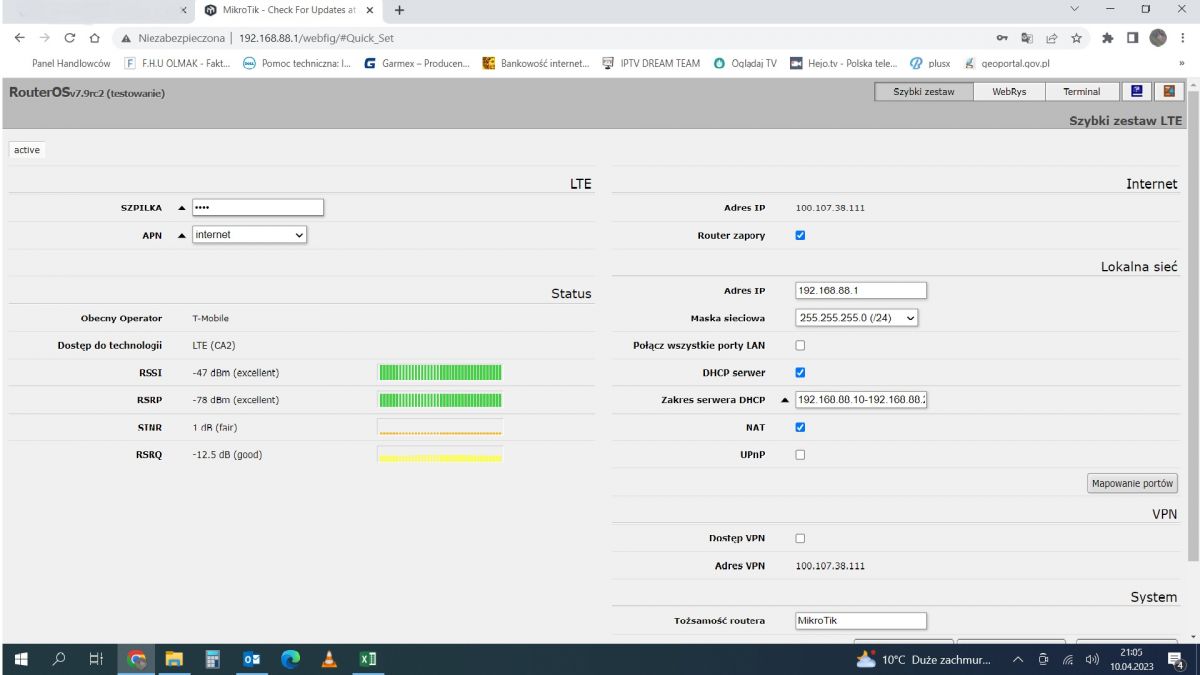
Task: Click the Tożsamość routera input field
Action: (860, 620)
